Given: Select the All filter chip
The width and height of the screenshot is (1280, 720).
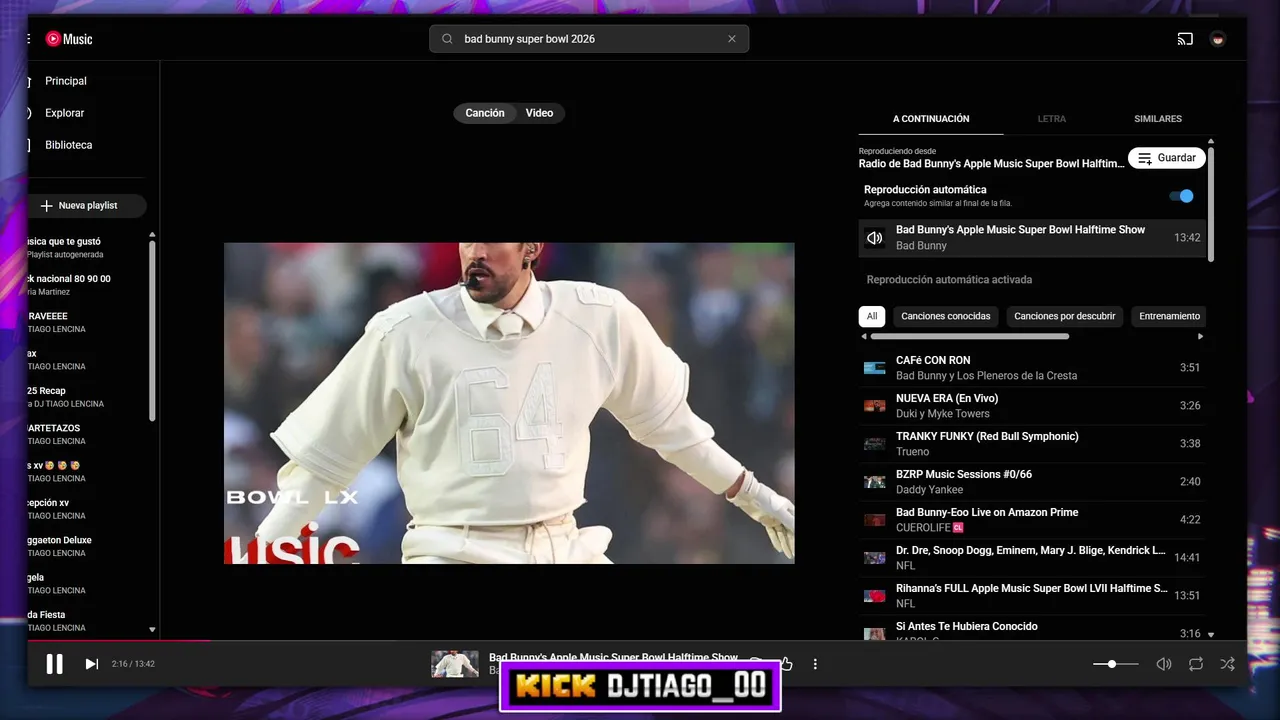Looking at the screenshot, I should [872, 316].
